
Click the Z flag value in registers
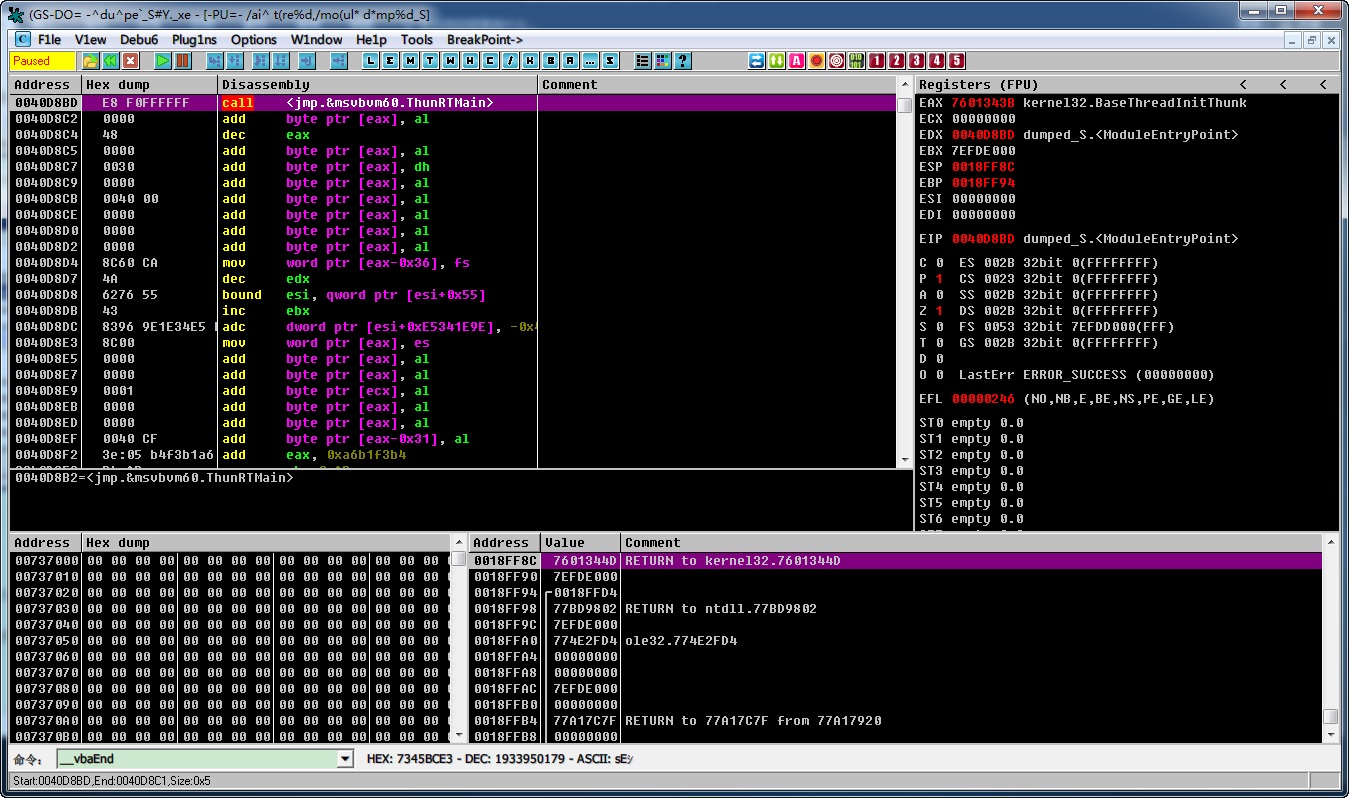pos(939,311)
